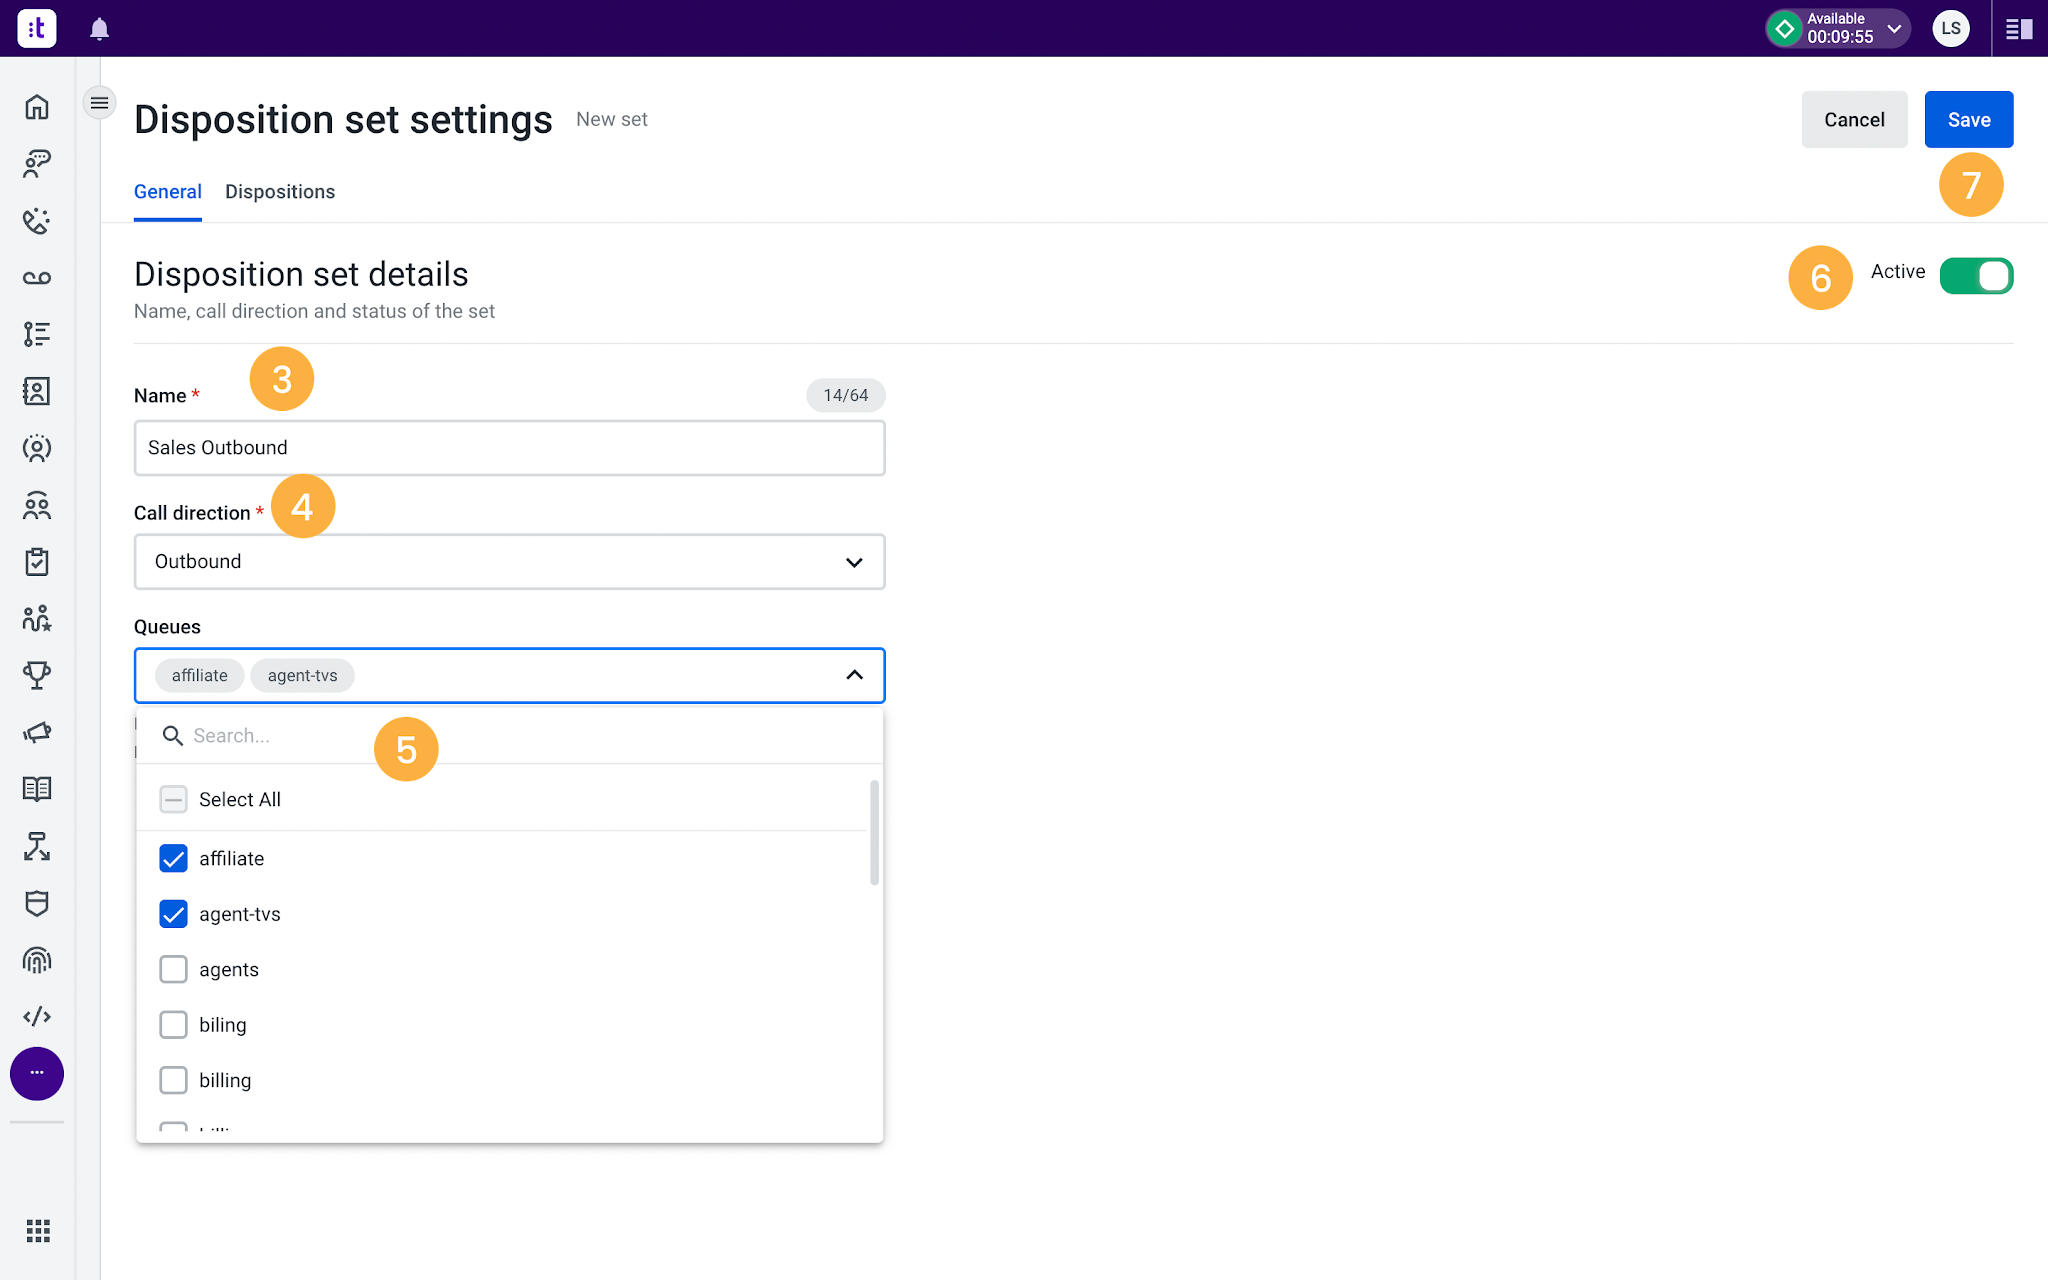
Task: Open the megaphone announcements icon
Action: 37,733
